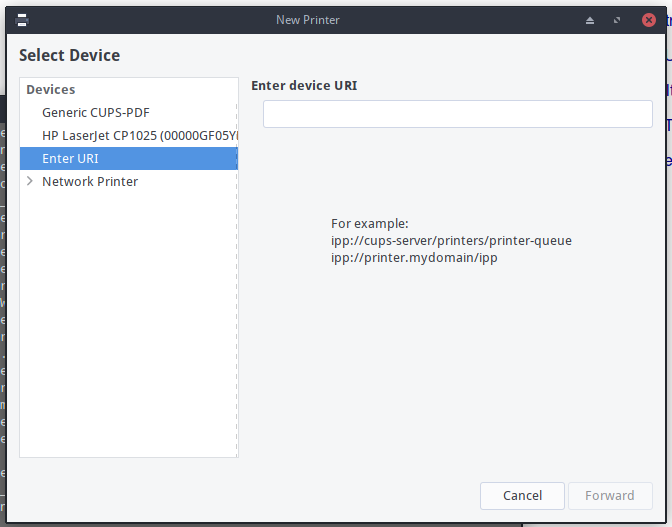Select the Enter URI entry
672x527 pixels.
click(x=129, y=159)
